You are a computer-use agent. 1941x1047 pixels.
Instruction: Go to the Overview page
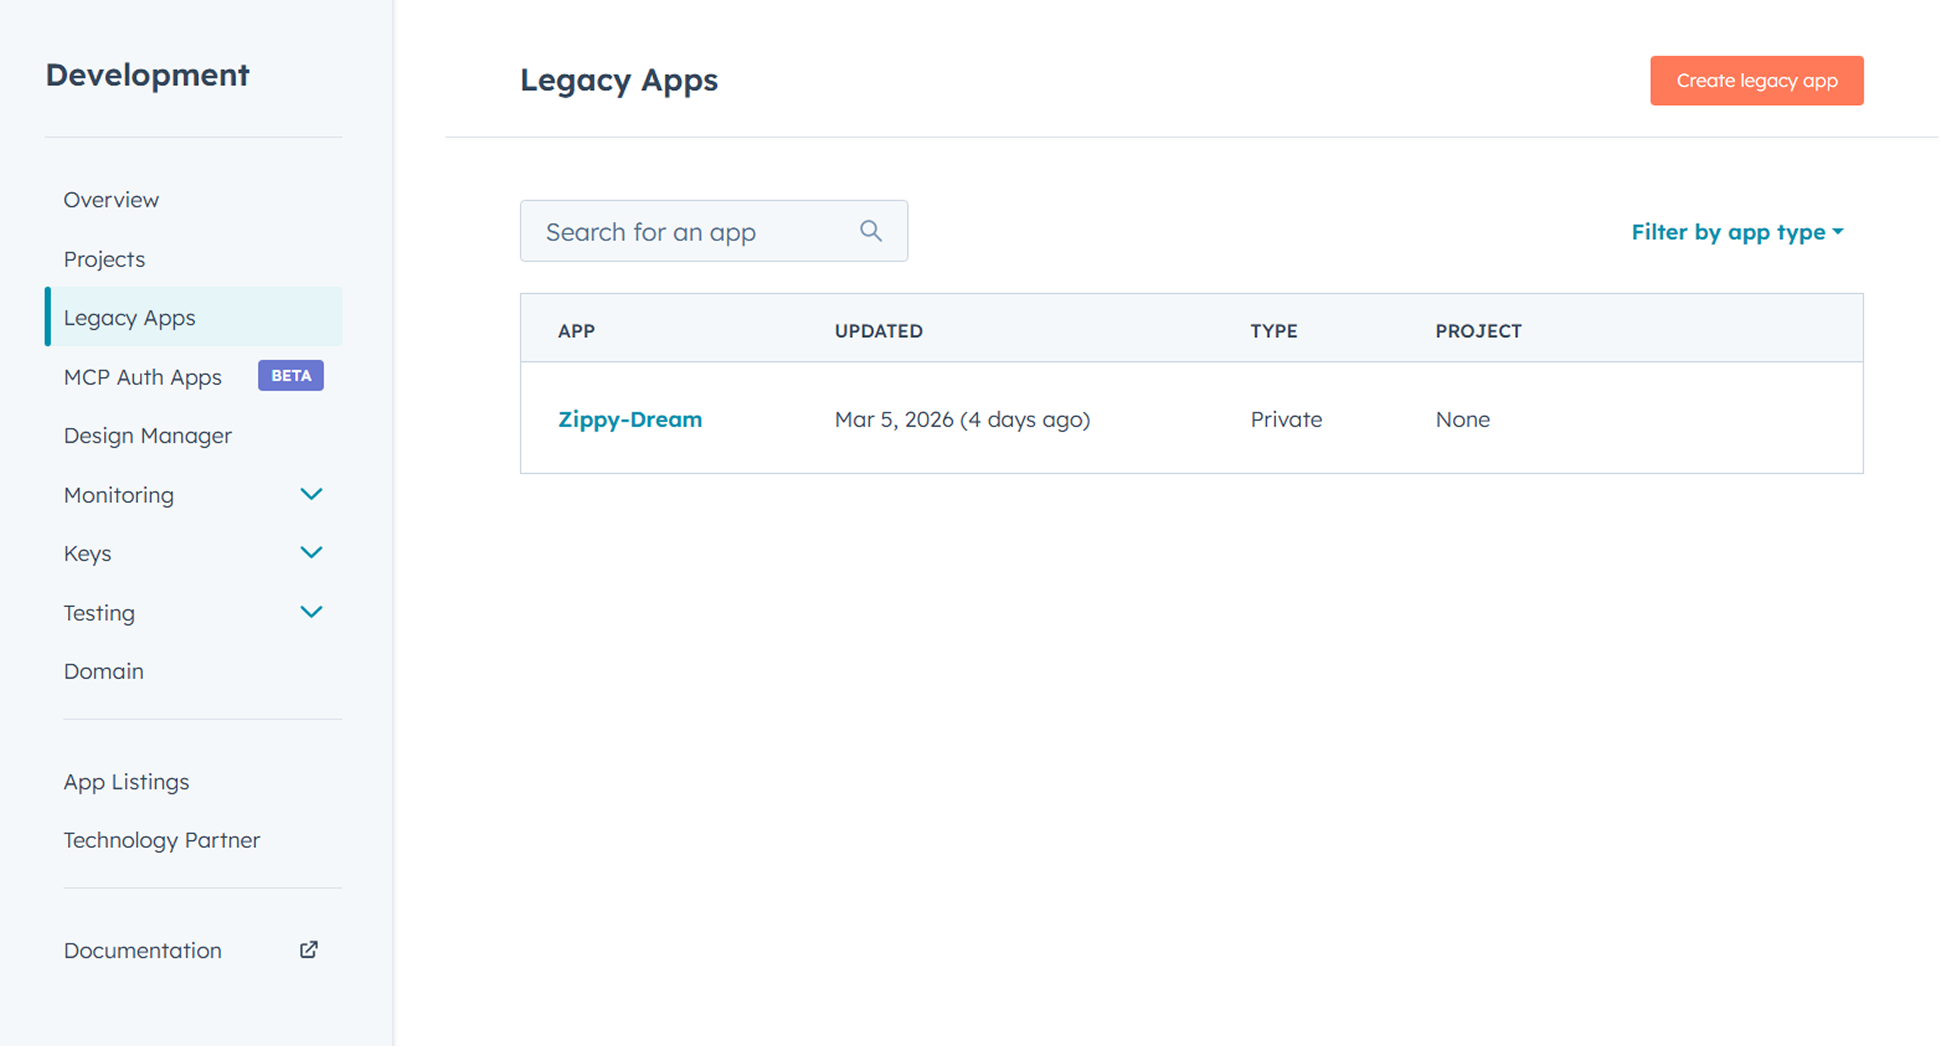point(110,199)
